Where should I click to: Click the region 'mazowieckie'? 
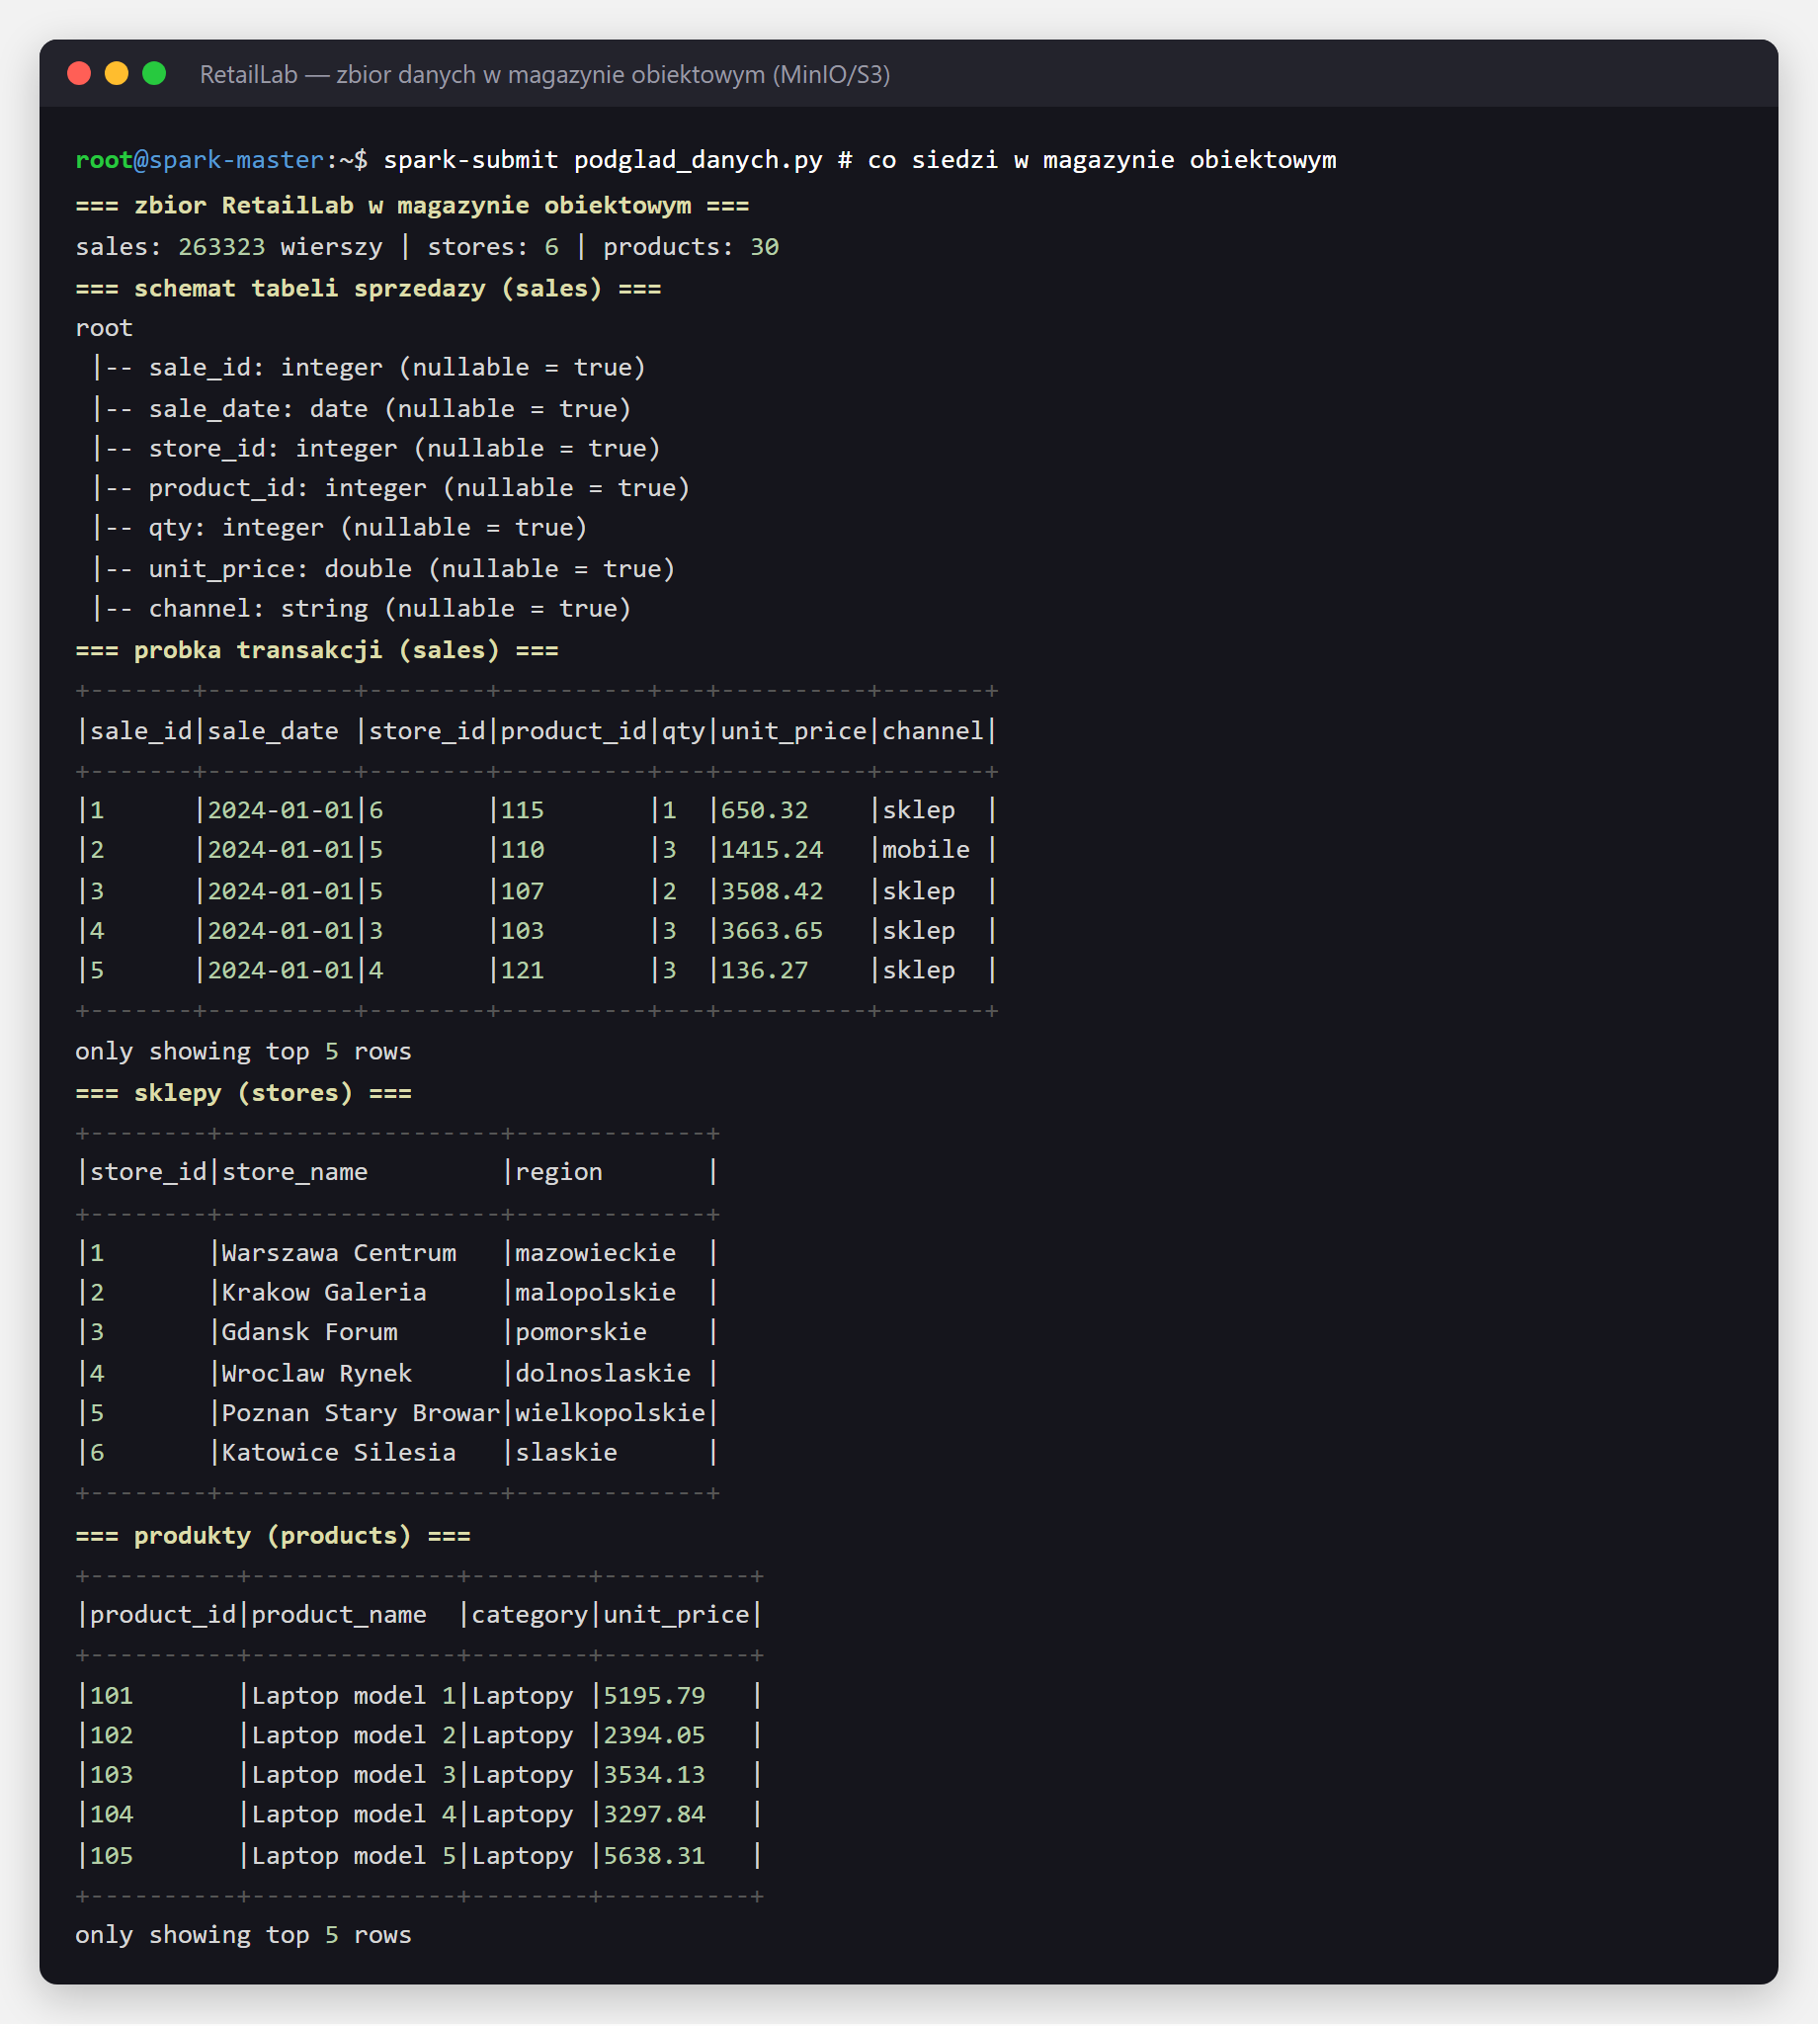(x=596, y=1253)
